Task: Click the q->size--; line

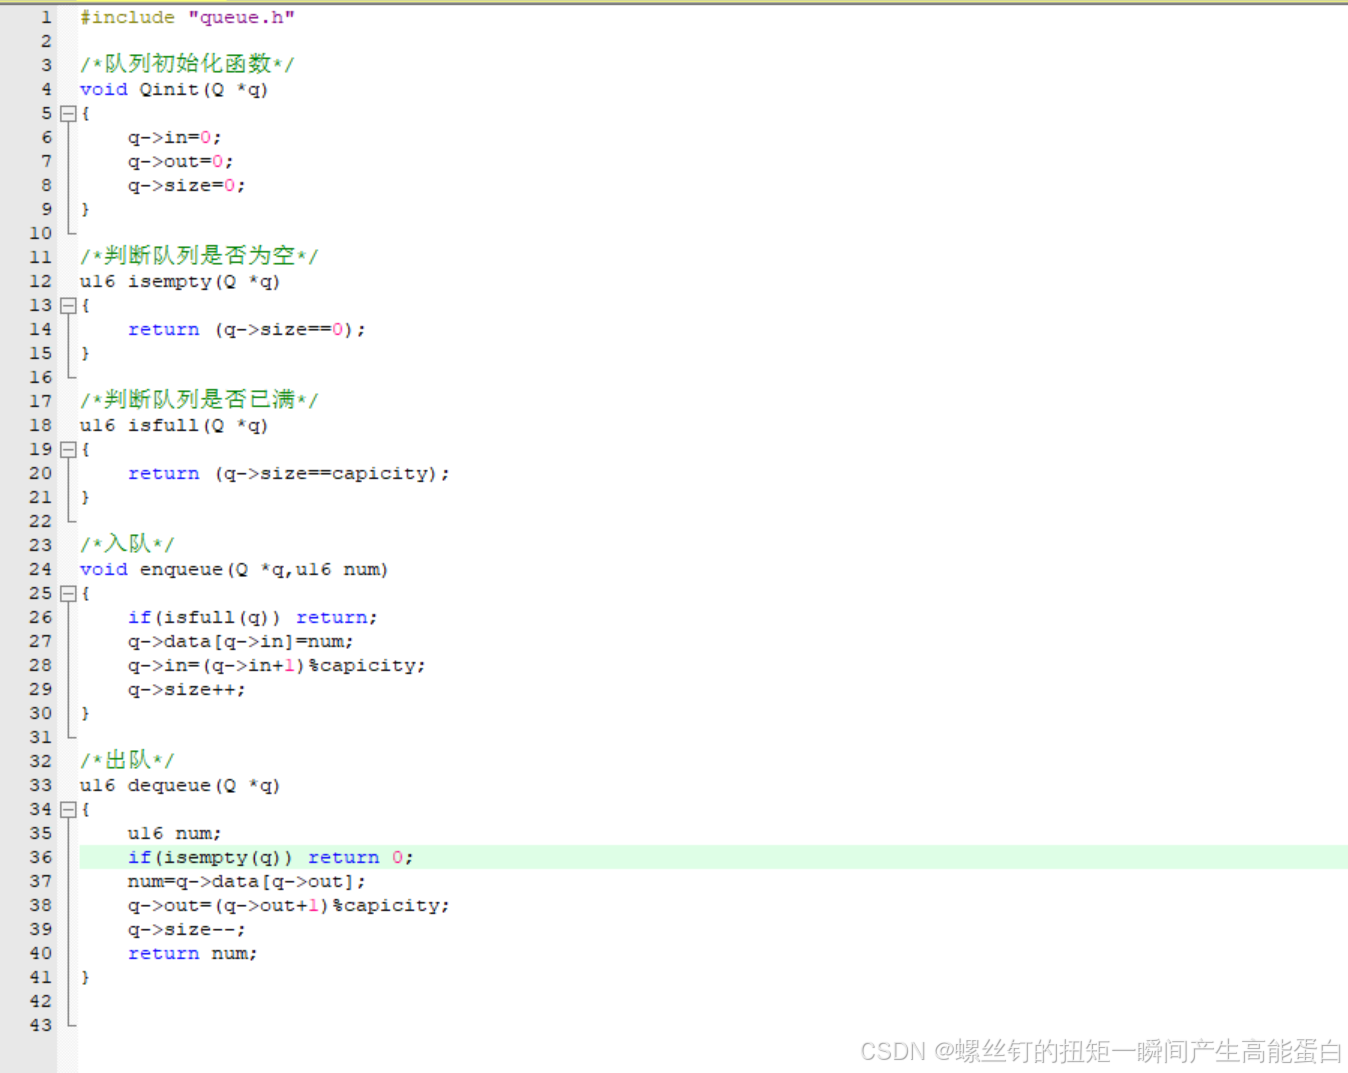Action: (187, 930)
